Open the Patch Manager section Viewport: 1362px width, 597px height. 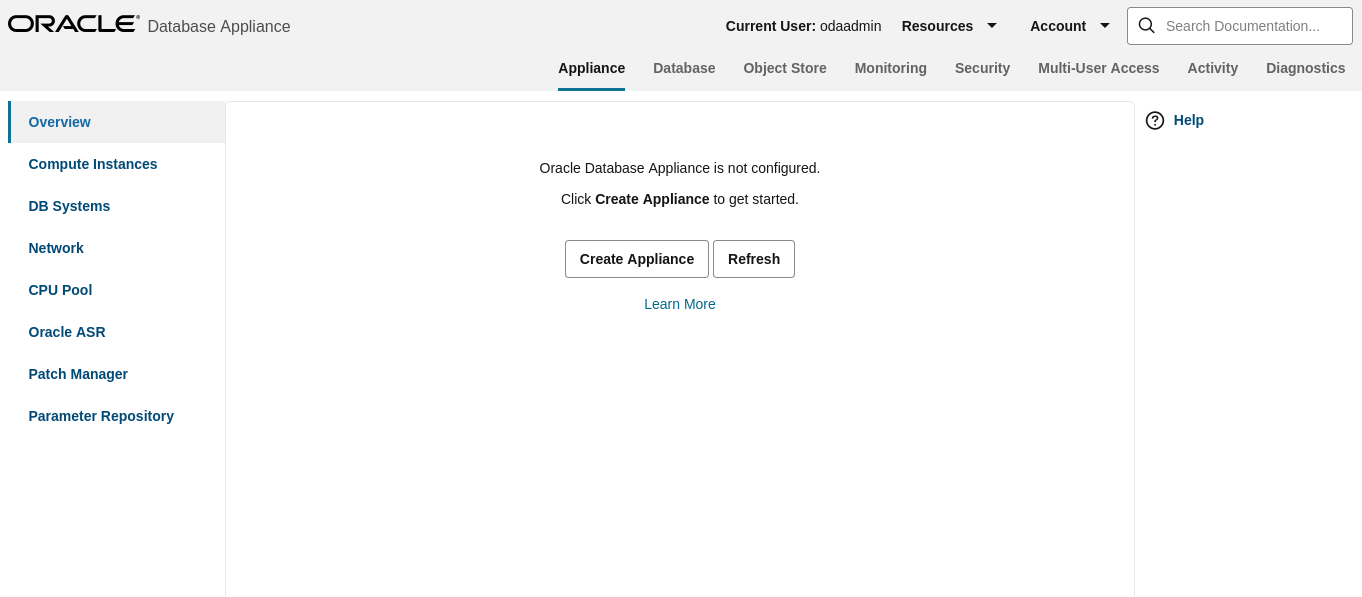(x=78, y=374)
